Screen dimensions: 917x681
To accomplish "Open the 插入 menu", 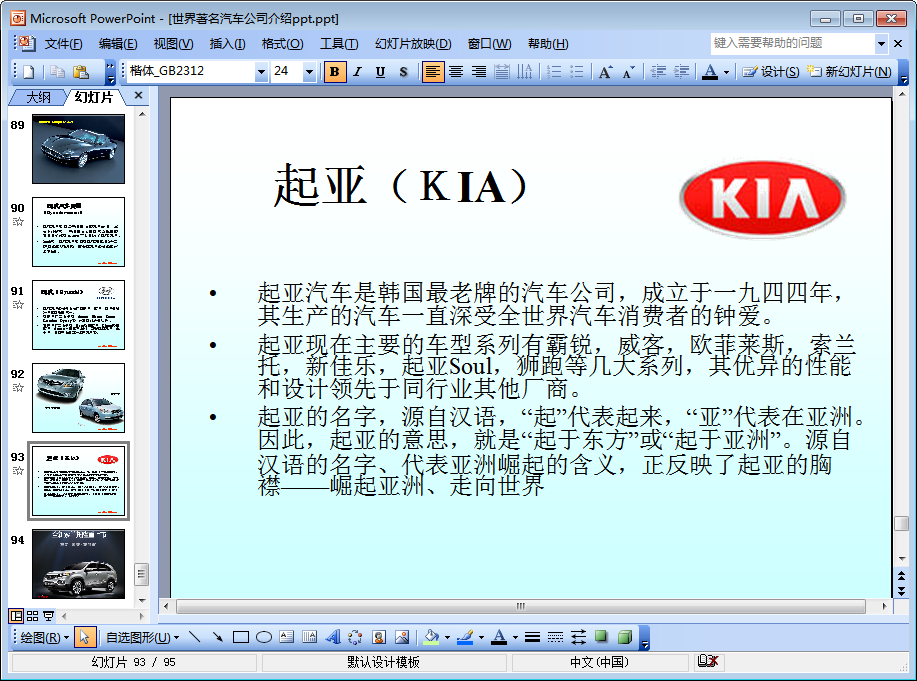I will pyautogui.click(x=227, y=44).
